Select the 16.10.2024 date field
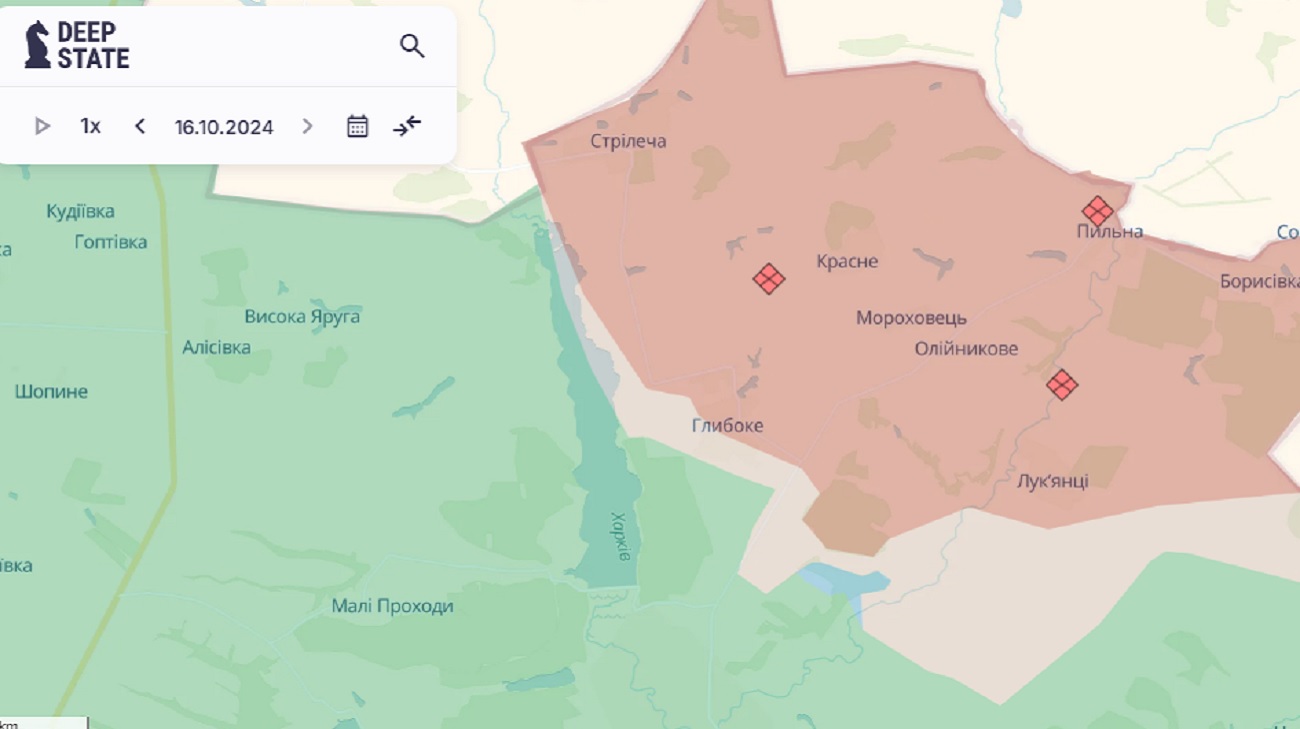1300x729 pixels. tap(224, 127)
